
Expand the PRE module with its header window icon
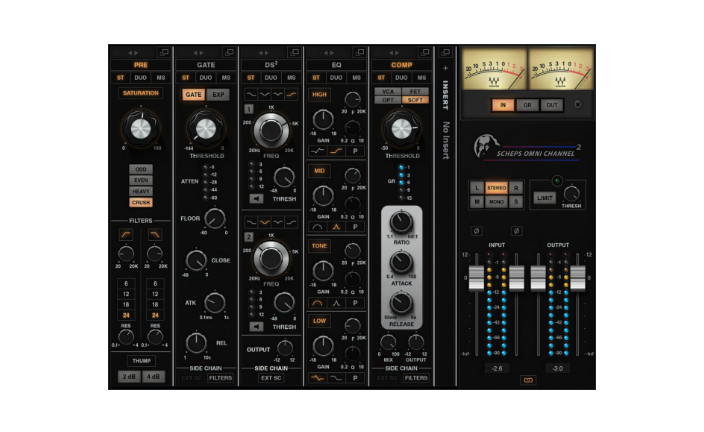[x=164, y=53]
